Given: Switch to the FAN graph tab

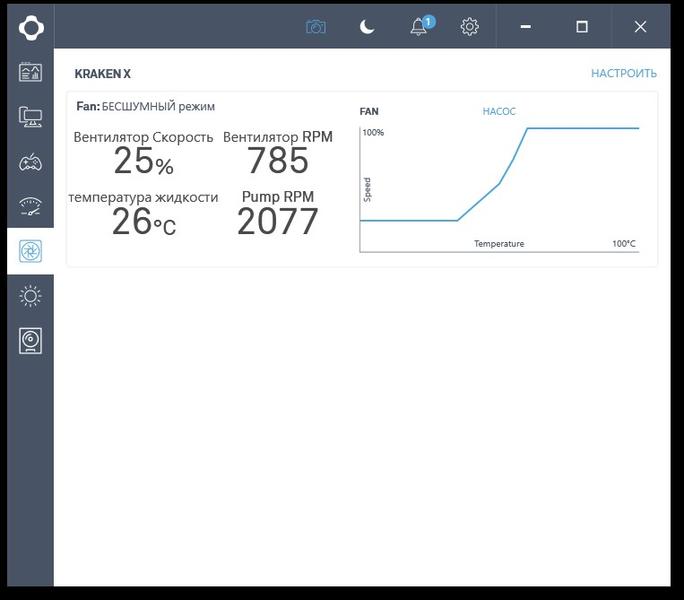Looking at the screenshot, I should tap(369, 111).
